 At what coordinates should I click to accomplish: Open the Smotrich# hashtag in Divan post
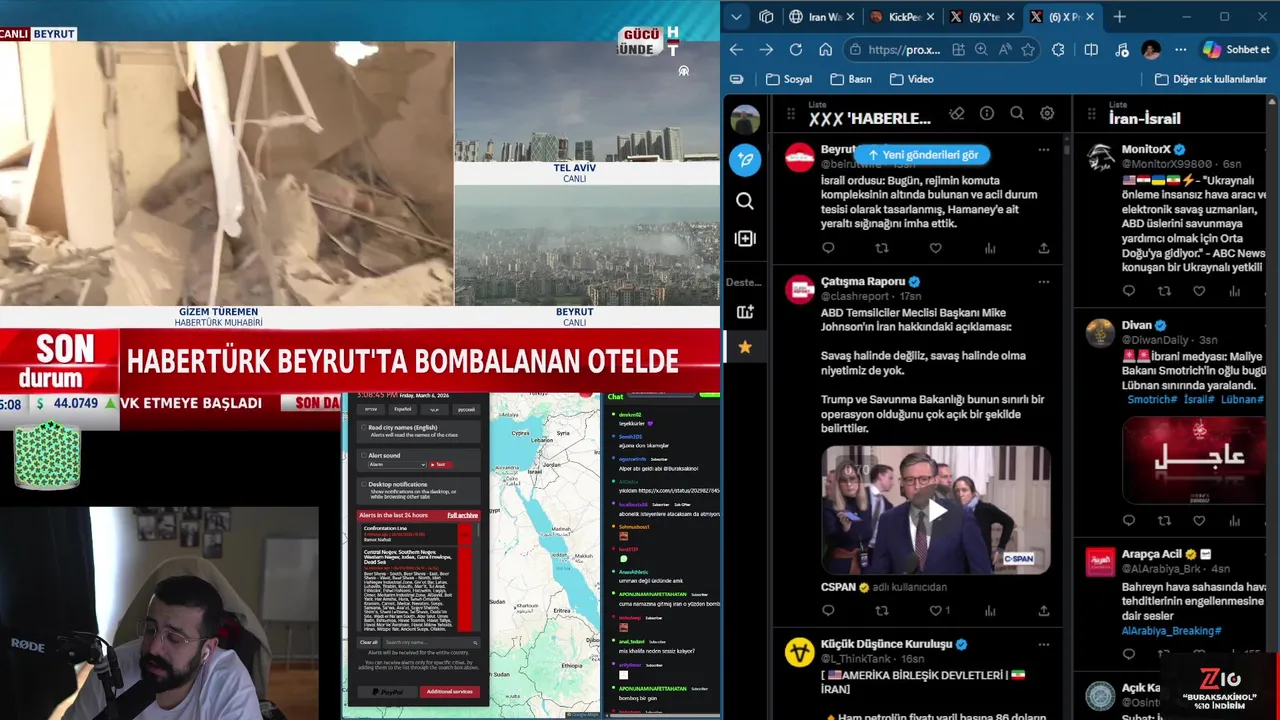coord(1152,399)
